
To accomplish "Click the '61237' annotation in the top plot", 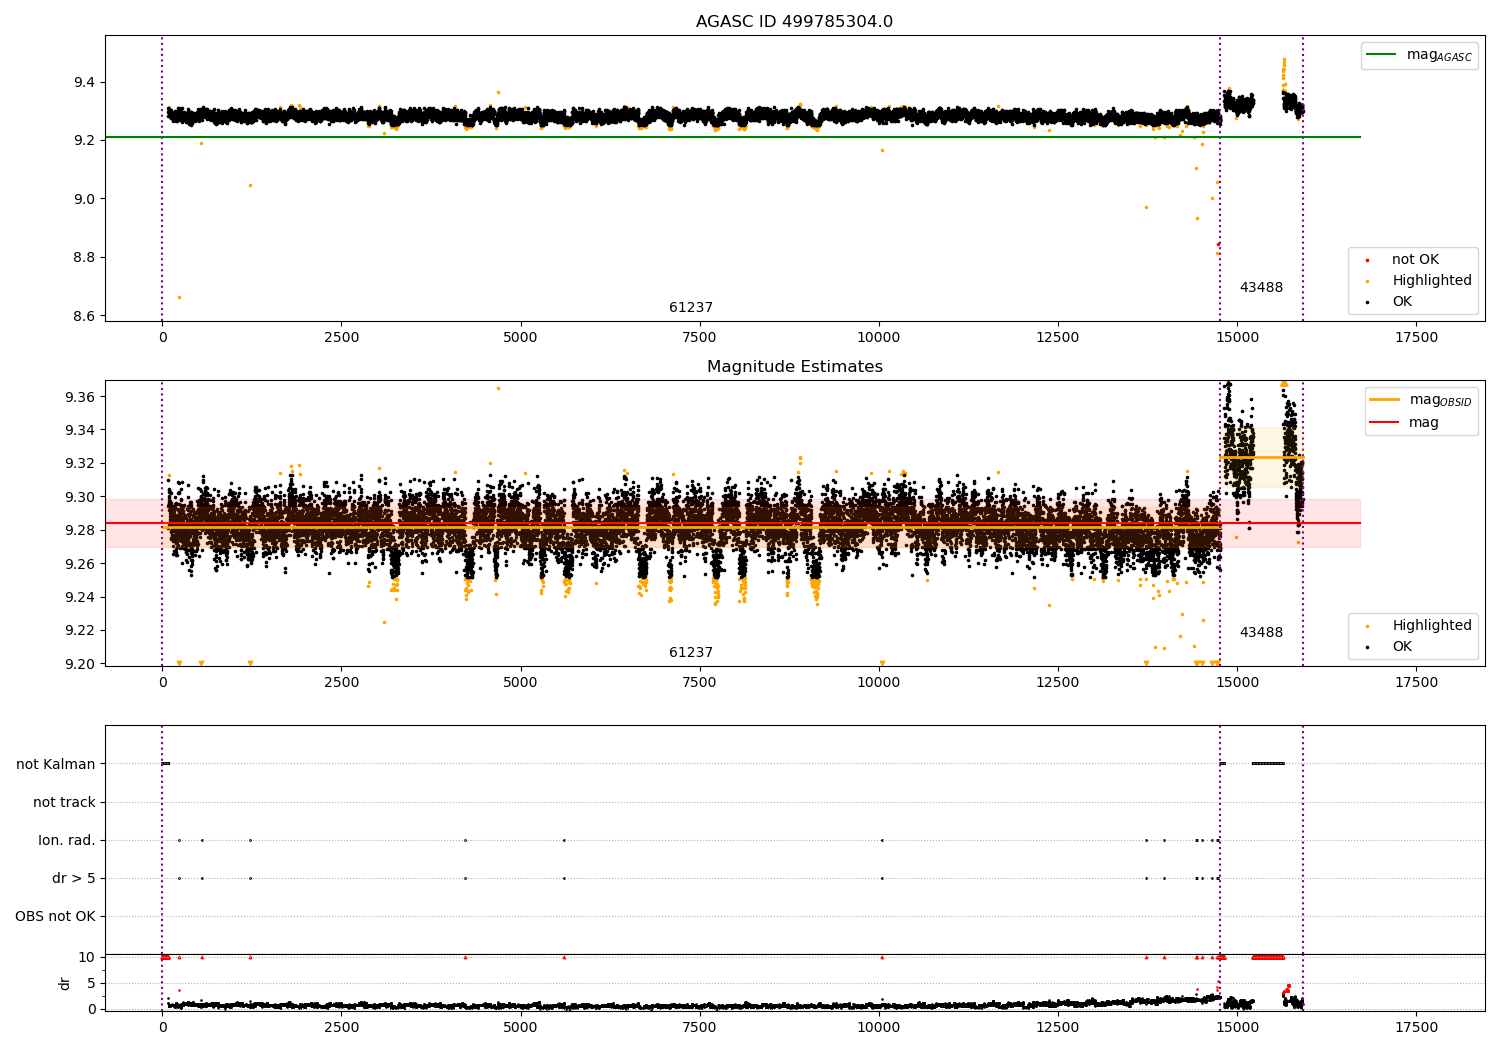I will tap(691, 308).
